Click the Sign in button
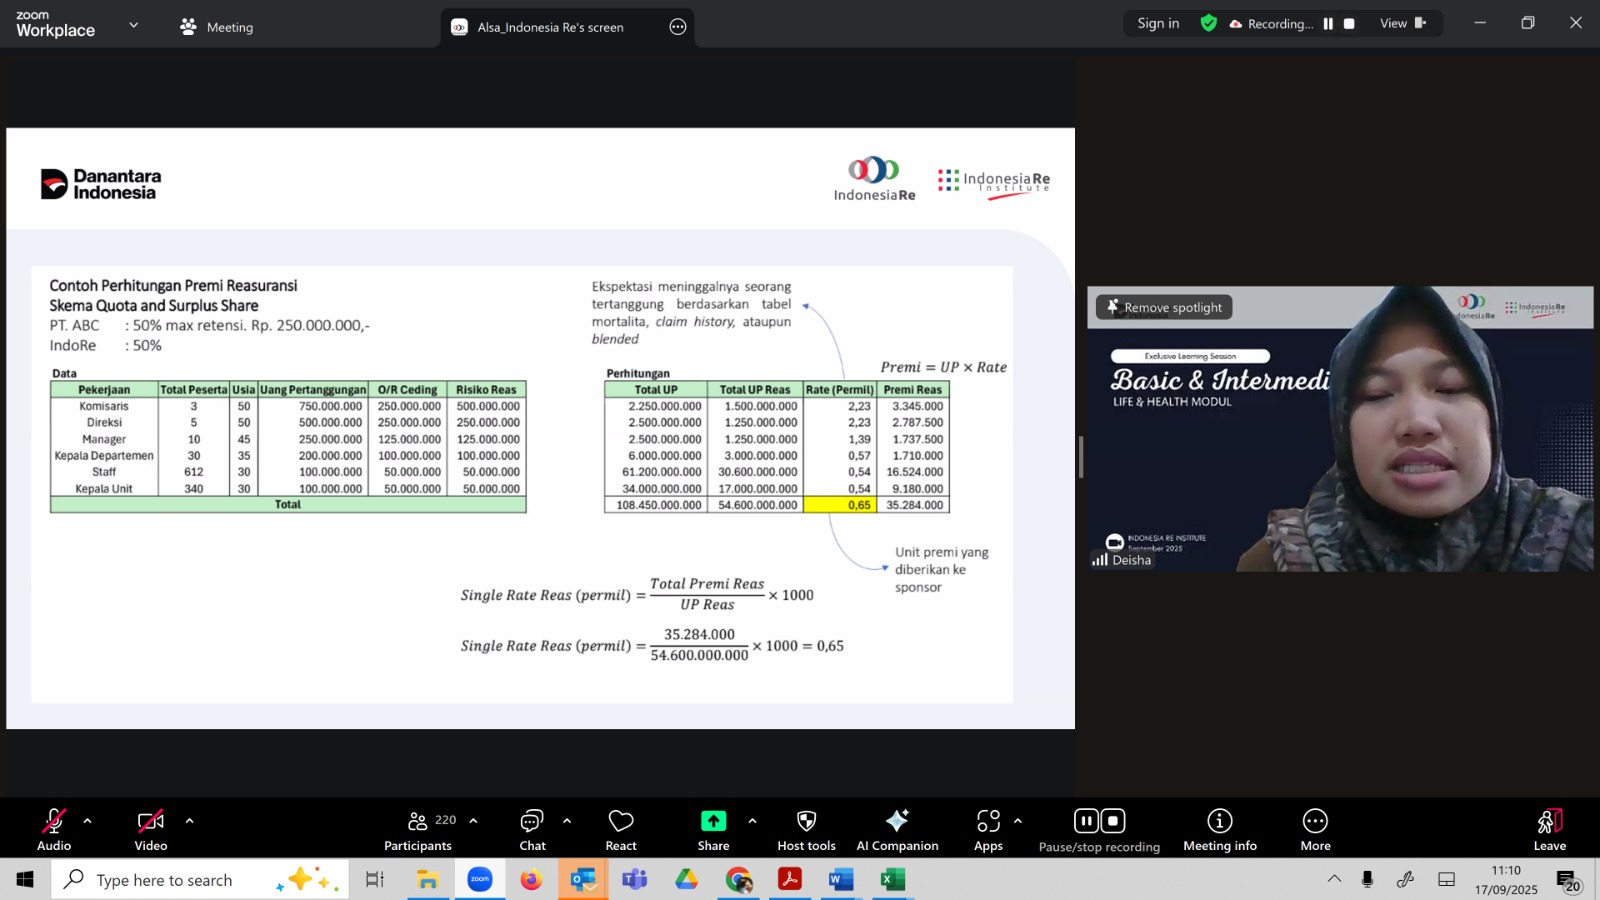Viewport: 1600px width, 900px height. point(1158,24)
